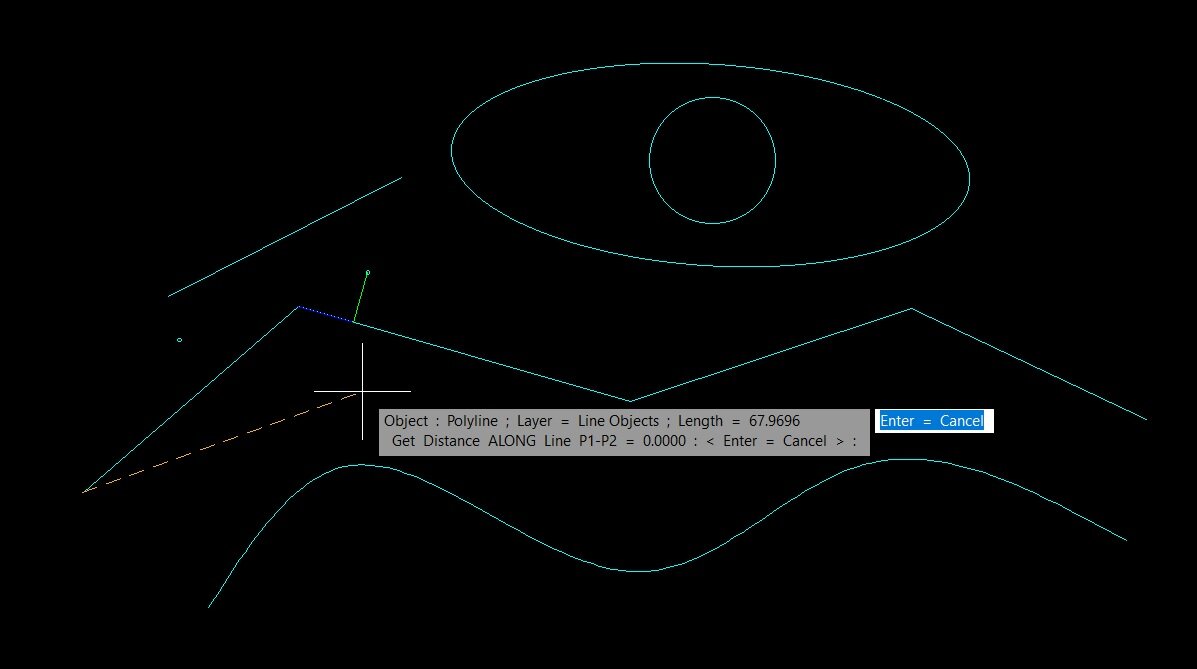The width and height of the screenshot is (1197, 669).
Task: Select the straight diagonal line left of the ellipse
Action: pyautogui.click(x=285, y=237)
